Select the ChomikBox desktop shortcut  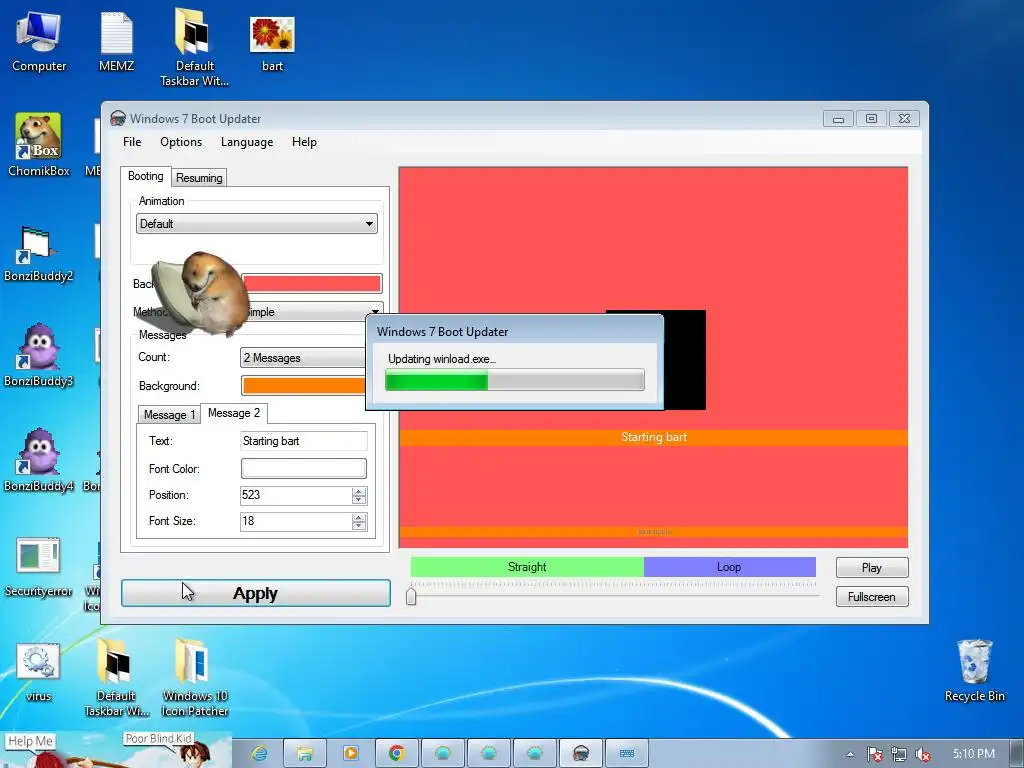pyautogui.click(x=39, y=145)
